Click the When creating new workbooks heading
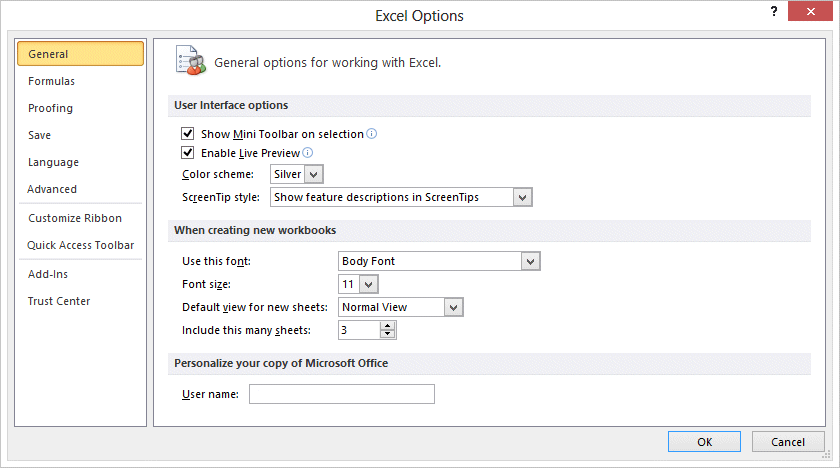 point(255,230)
